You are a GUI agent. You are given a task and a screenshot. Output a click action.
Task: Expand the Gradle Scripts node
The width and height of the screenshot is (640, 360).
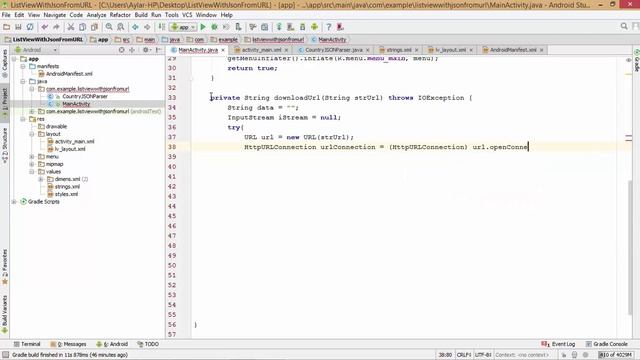(14, 202)
